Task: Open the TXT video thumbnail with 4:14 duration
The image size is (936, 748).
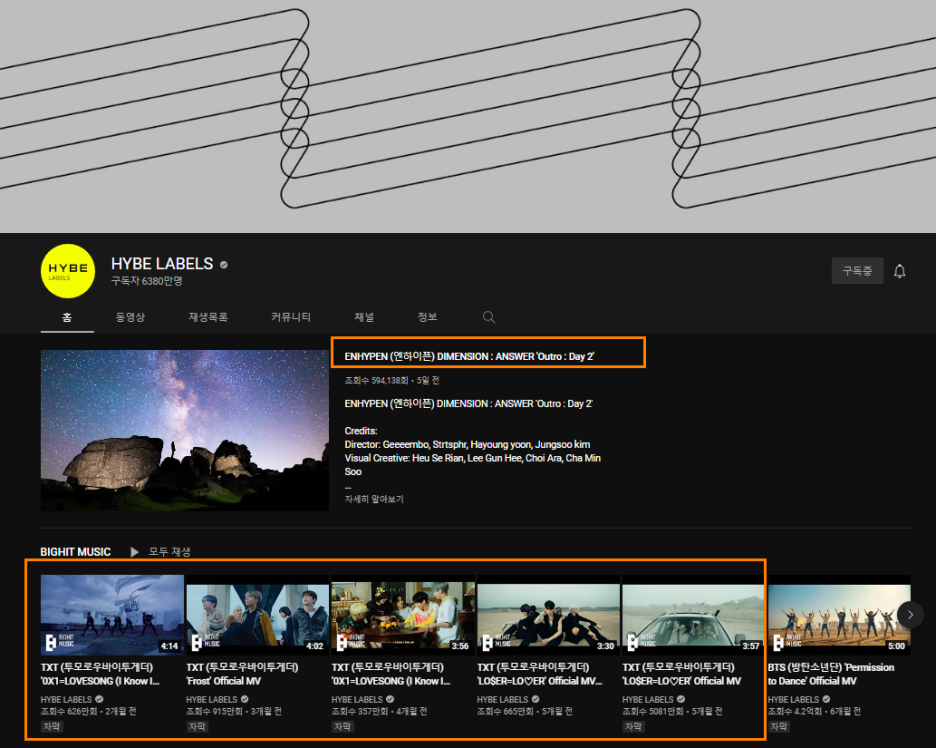Action: click(112, 615)
